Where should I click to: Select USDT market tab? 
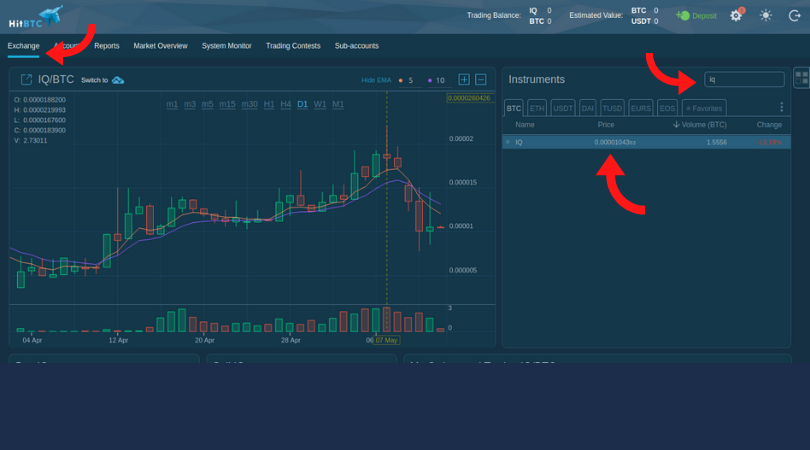563,108
